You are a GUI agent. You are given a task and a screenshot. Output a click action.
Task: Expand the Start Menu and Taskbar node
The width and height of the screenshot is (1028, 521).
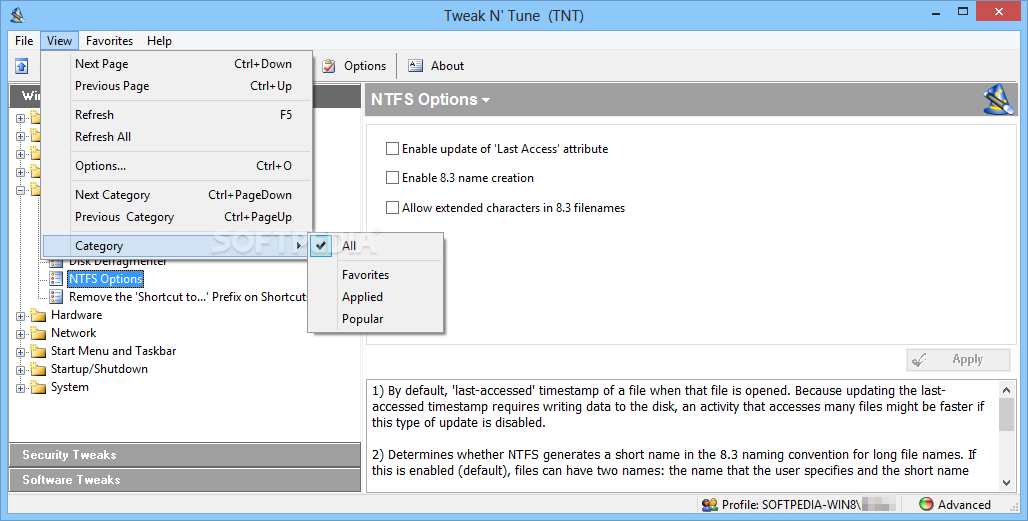tap(20, 352)
